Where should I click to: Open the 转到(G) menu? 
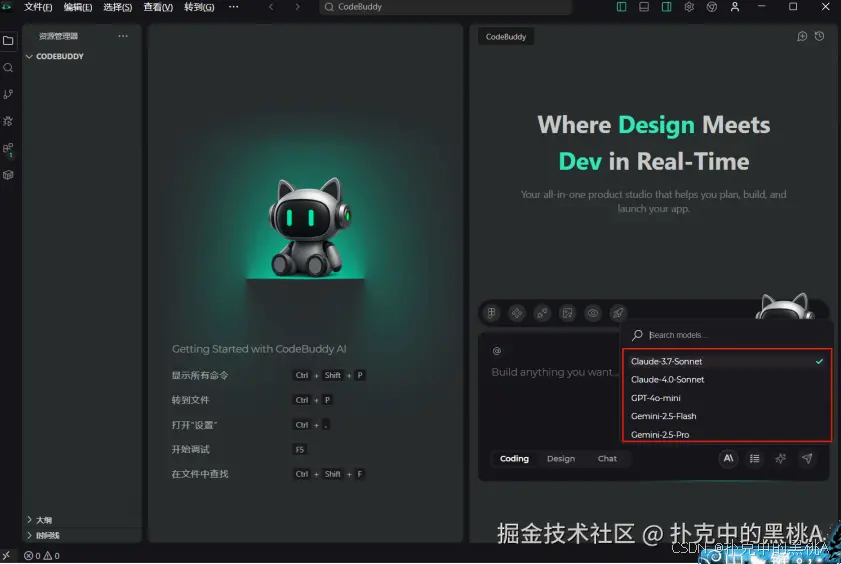(199, 7)
